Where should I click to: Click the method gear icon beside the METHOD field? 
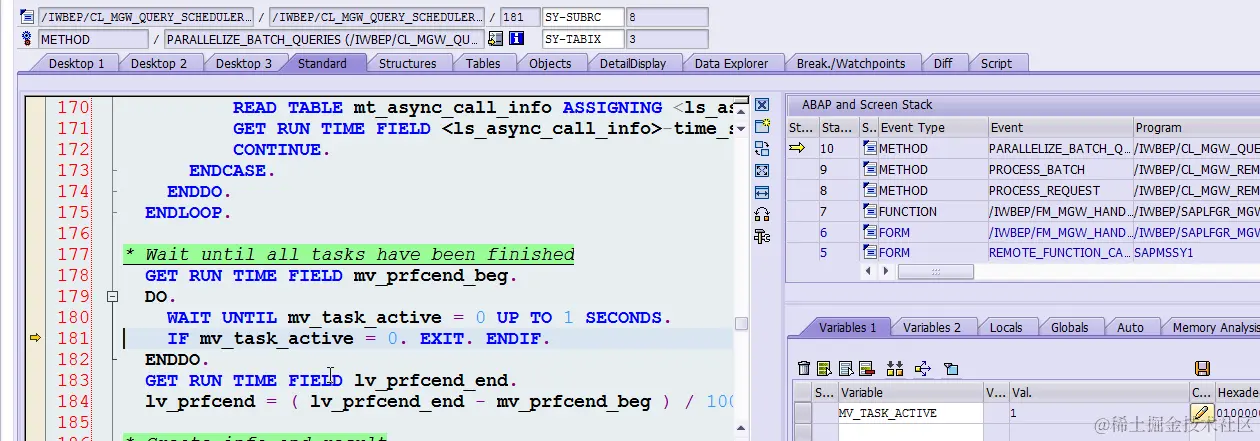click(27, 39)
